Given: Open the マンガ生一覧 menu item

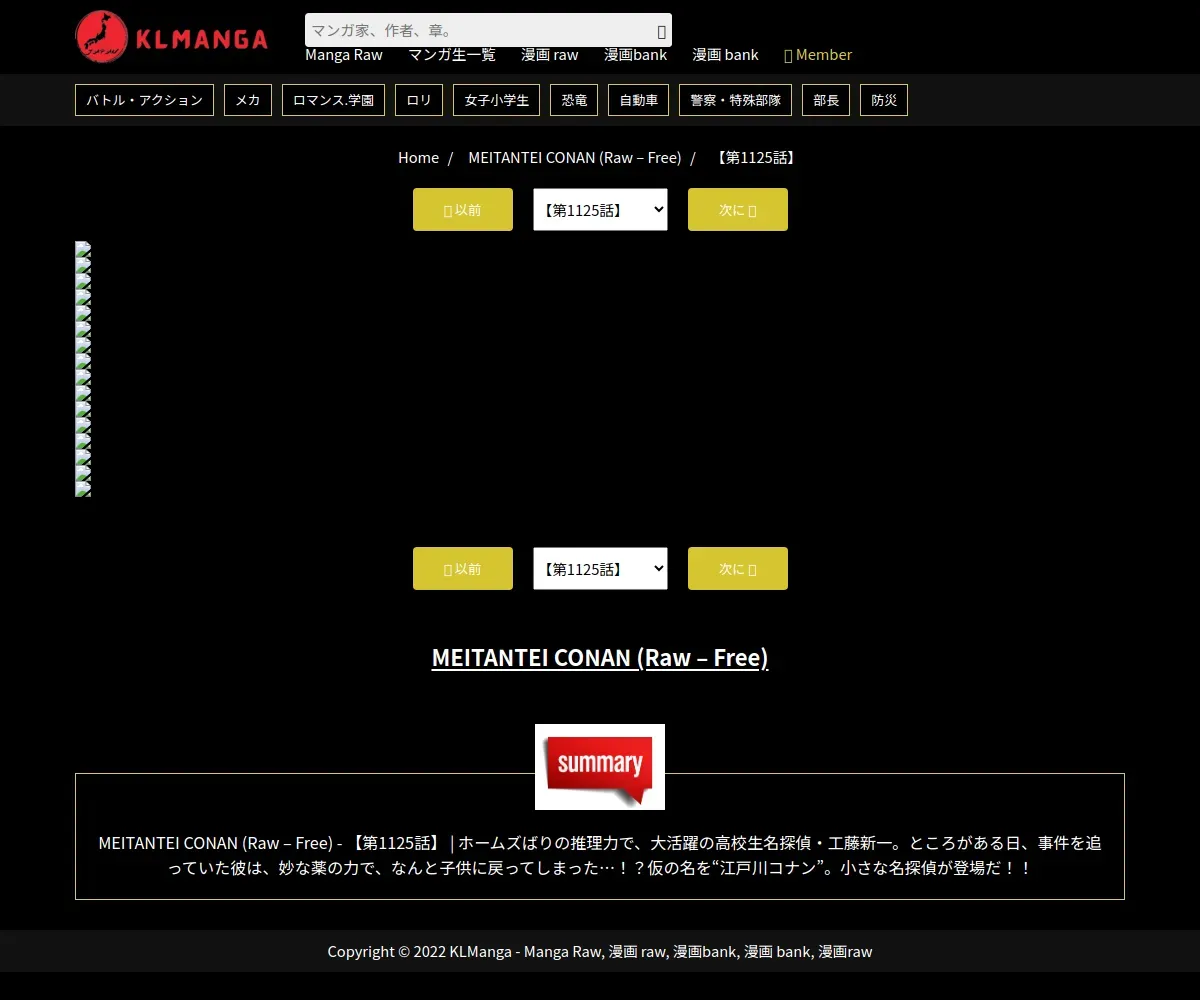Looking at the screenshot, I should click(x=452, y=55).
